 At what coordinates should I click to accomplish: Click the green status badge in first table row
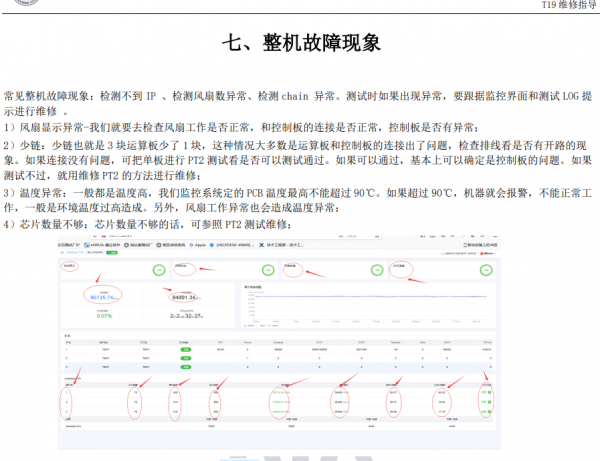click(185, 348)
